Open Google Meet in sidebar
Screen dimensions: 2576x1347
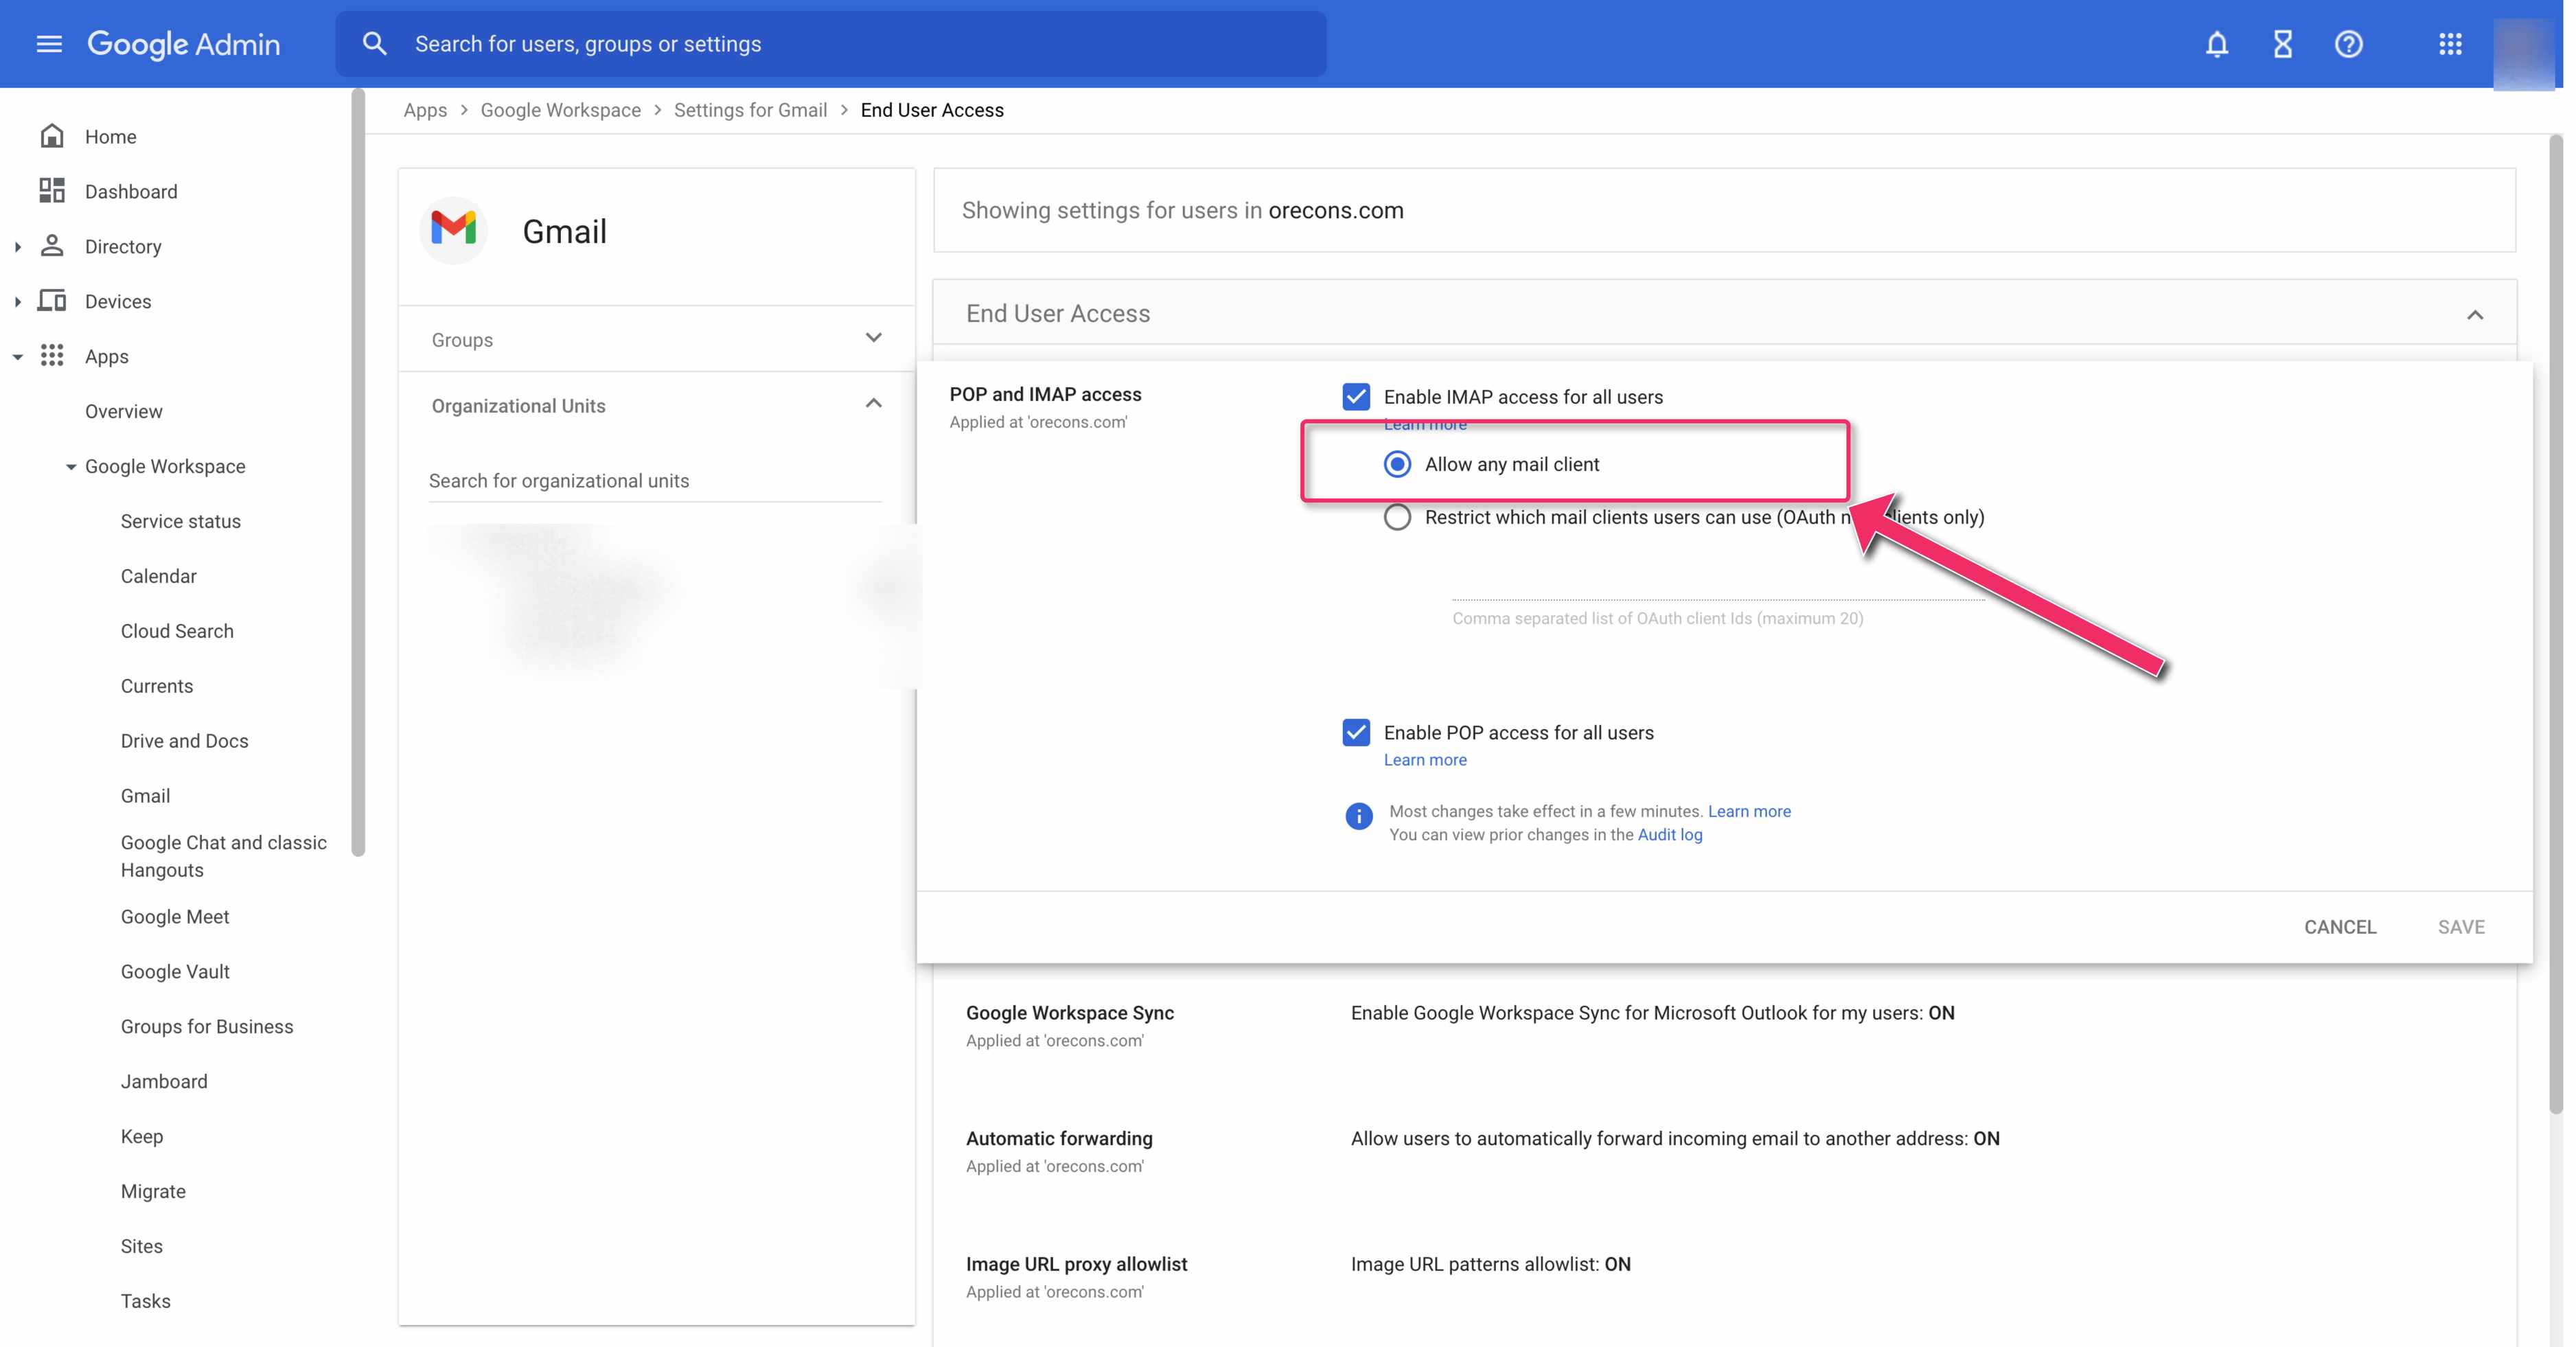175,917
